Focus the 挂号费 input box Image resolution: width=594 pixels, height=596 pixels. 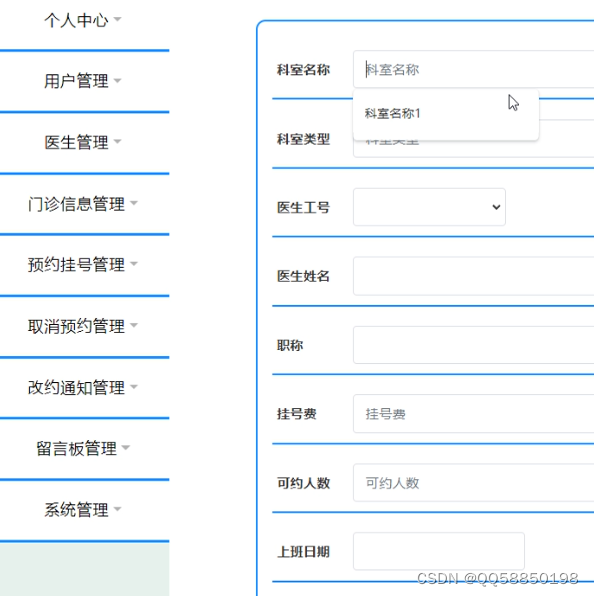(x=474, y=414)
